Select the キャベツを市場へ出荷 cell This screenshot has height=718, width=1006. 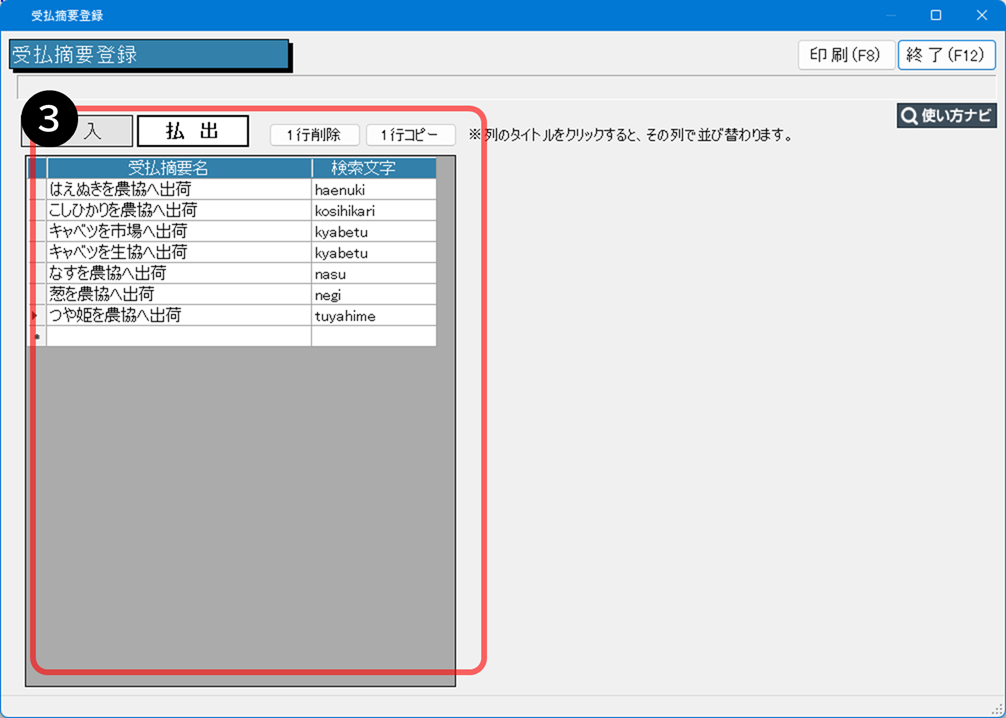(179, 231)
